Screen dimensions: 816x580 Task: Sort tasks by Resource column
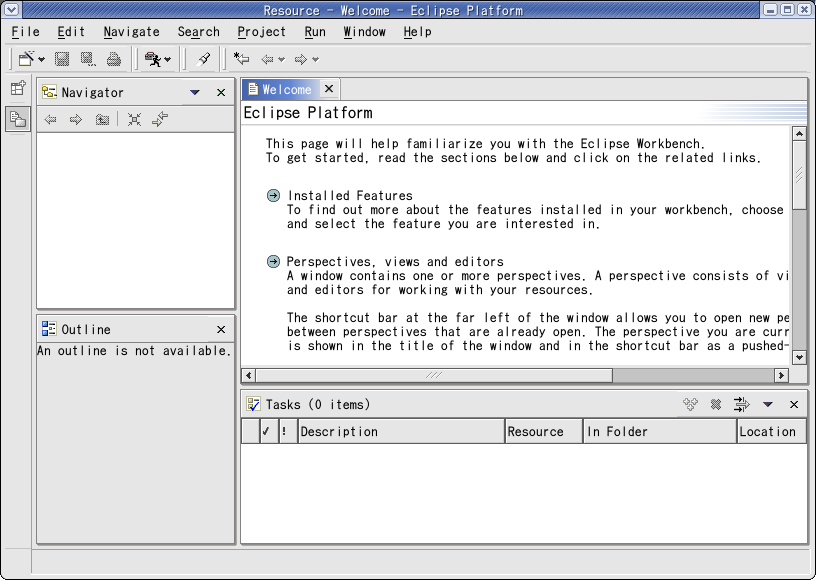pyautogui.click(x=544, y=431)
